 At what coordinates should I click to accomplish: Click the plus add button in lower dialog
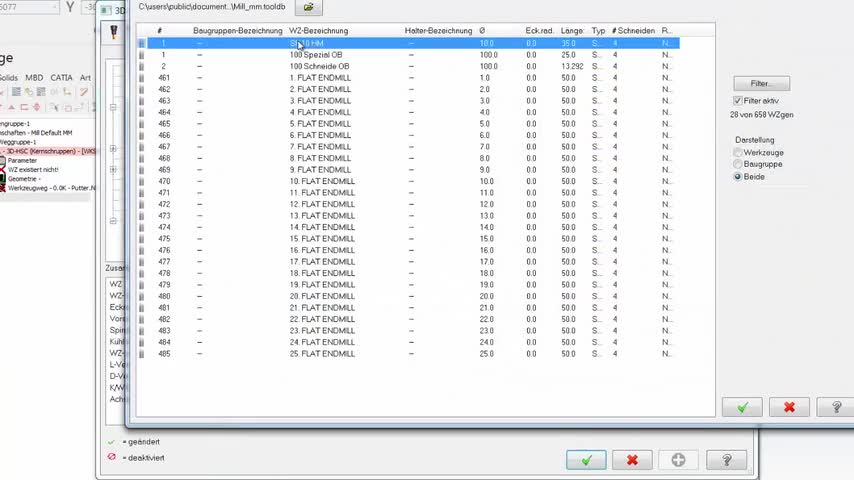pos(678,460)
